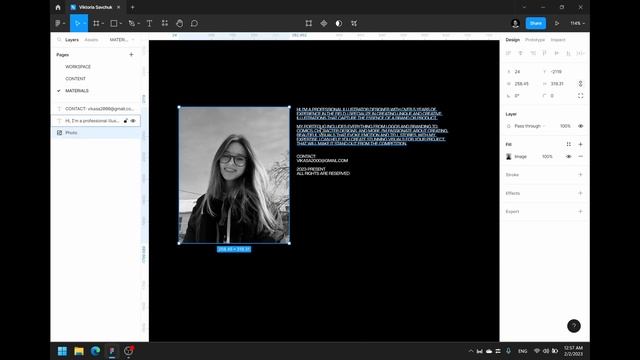Click the align top icon

(544, 53)
